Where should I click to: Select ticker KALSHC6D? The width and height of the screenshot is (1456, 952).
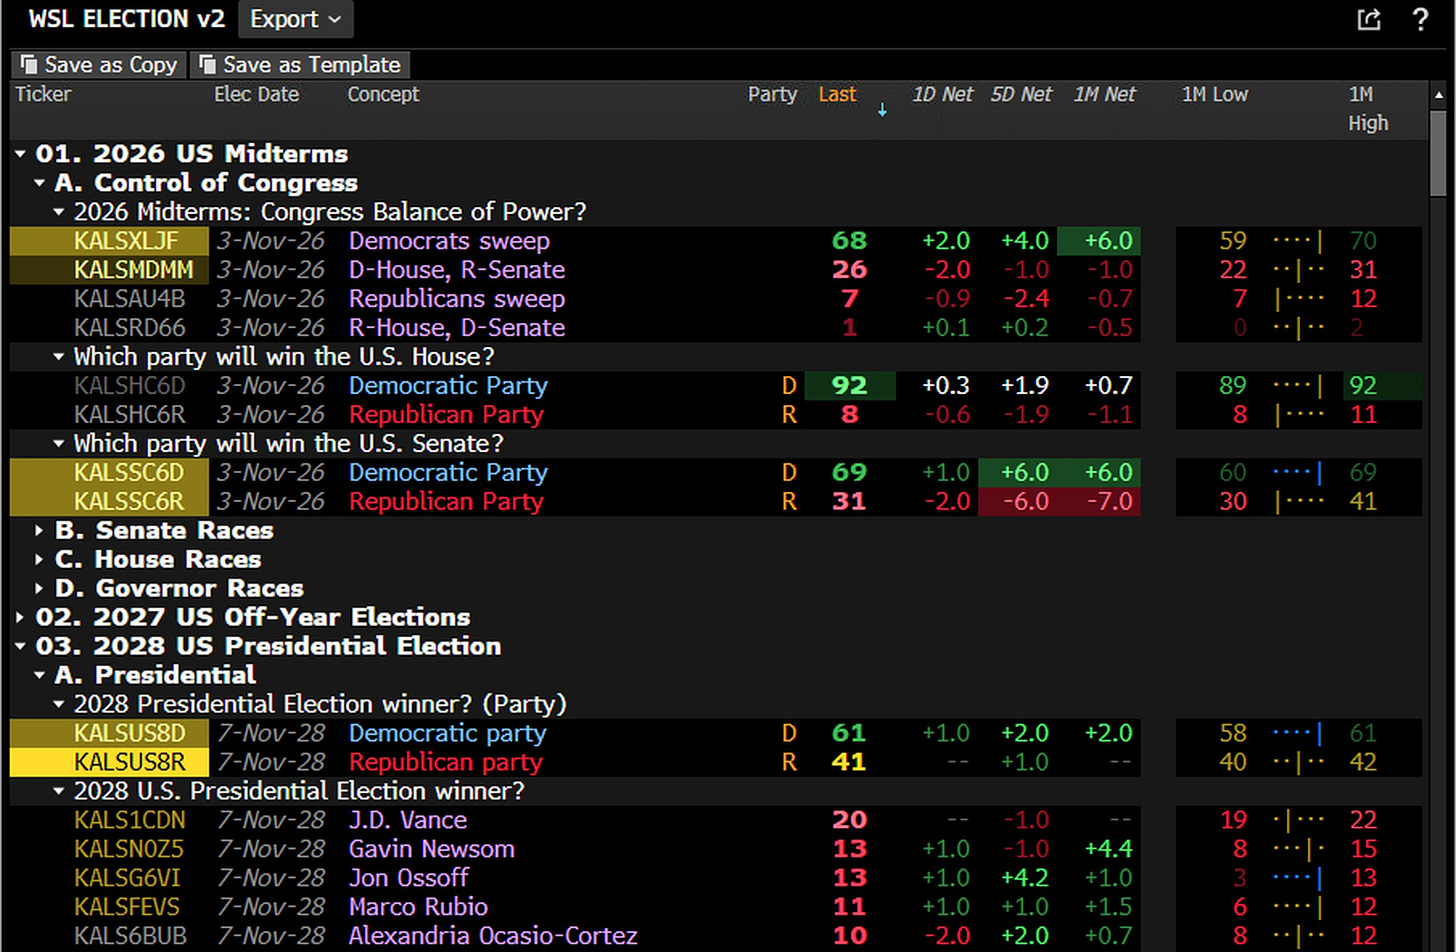[129, 386]
